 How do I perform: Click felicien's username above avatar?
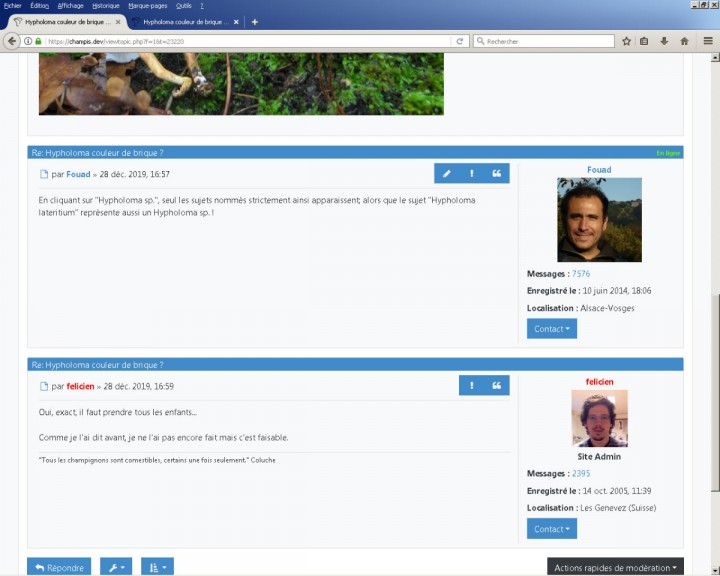coord(599,382)
